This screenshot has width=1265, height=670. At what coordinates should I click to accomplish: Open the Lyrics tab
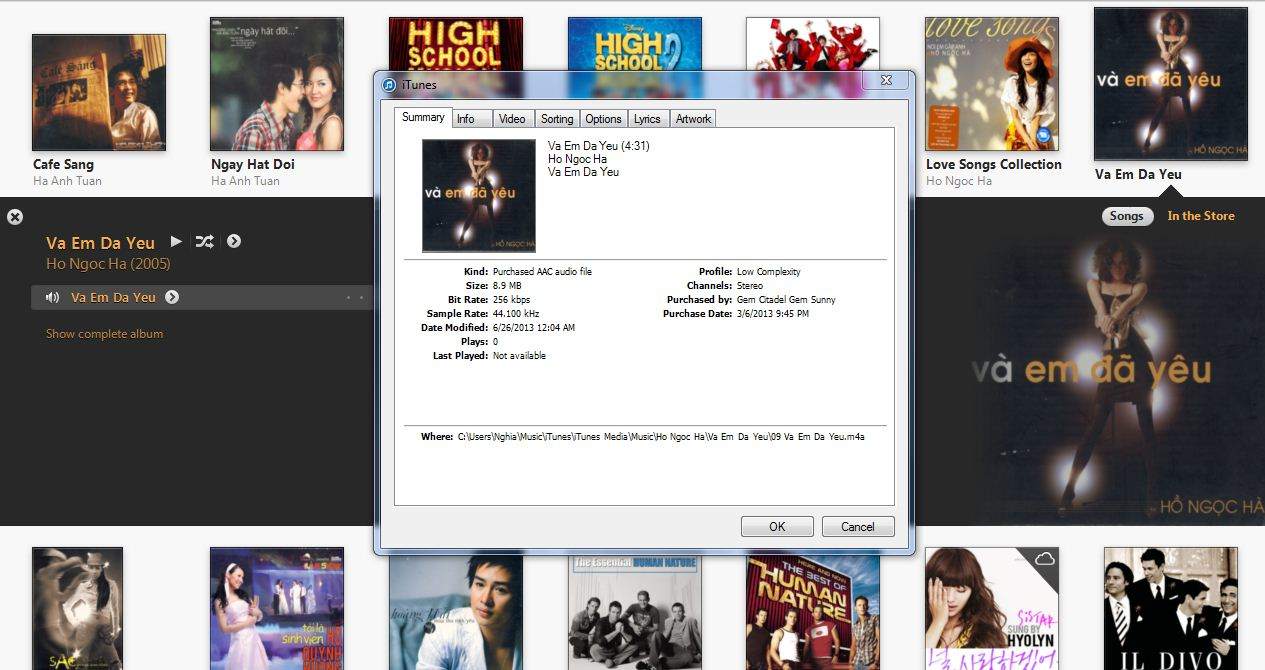click(x=647, y=119)
